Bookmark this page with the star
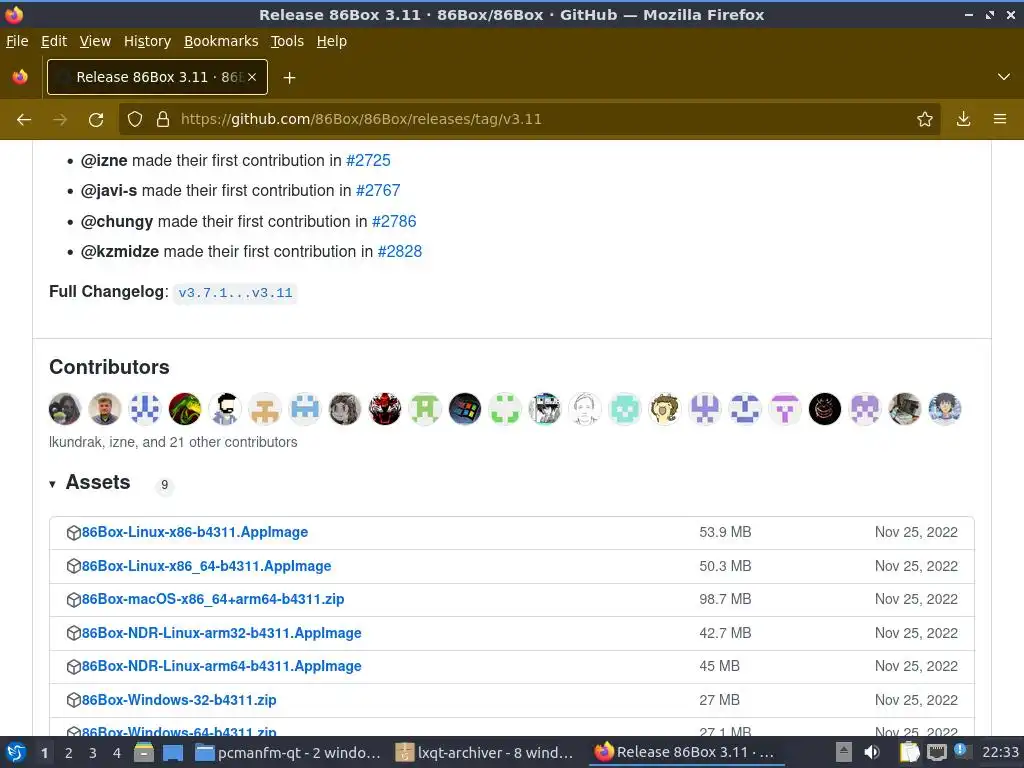The image size is (1024, 768). (x=925, y=120)
